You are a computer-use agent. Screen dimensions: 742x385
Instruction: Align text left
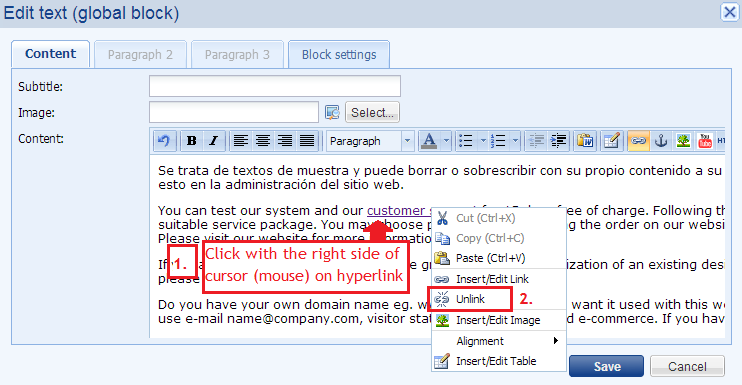241,140
